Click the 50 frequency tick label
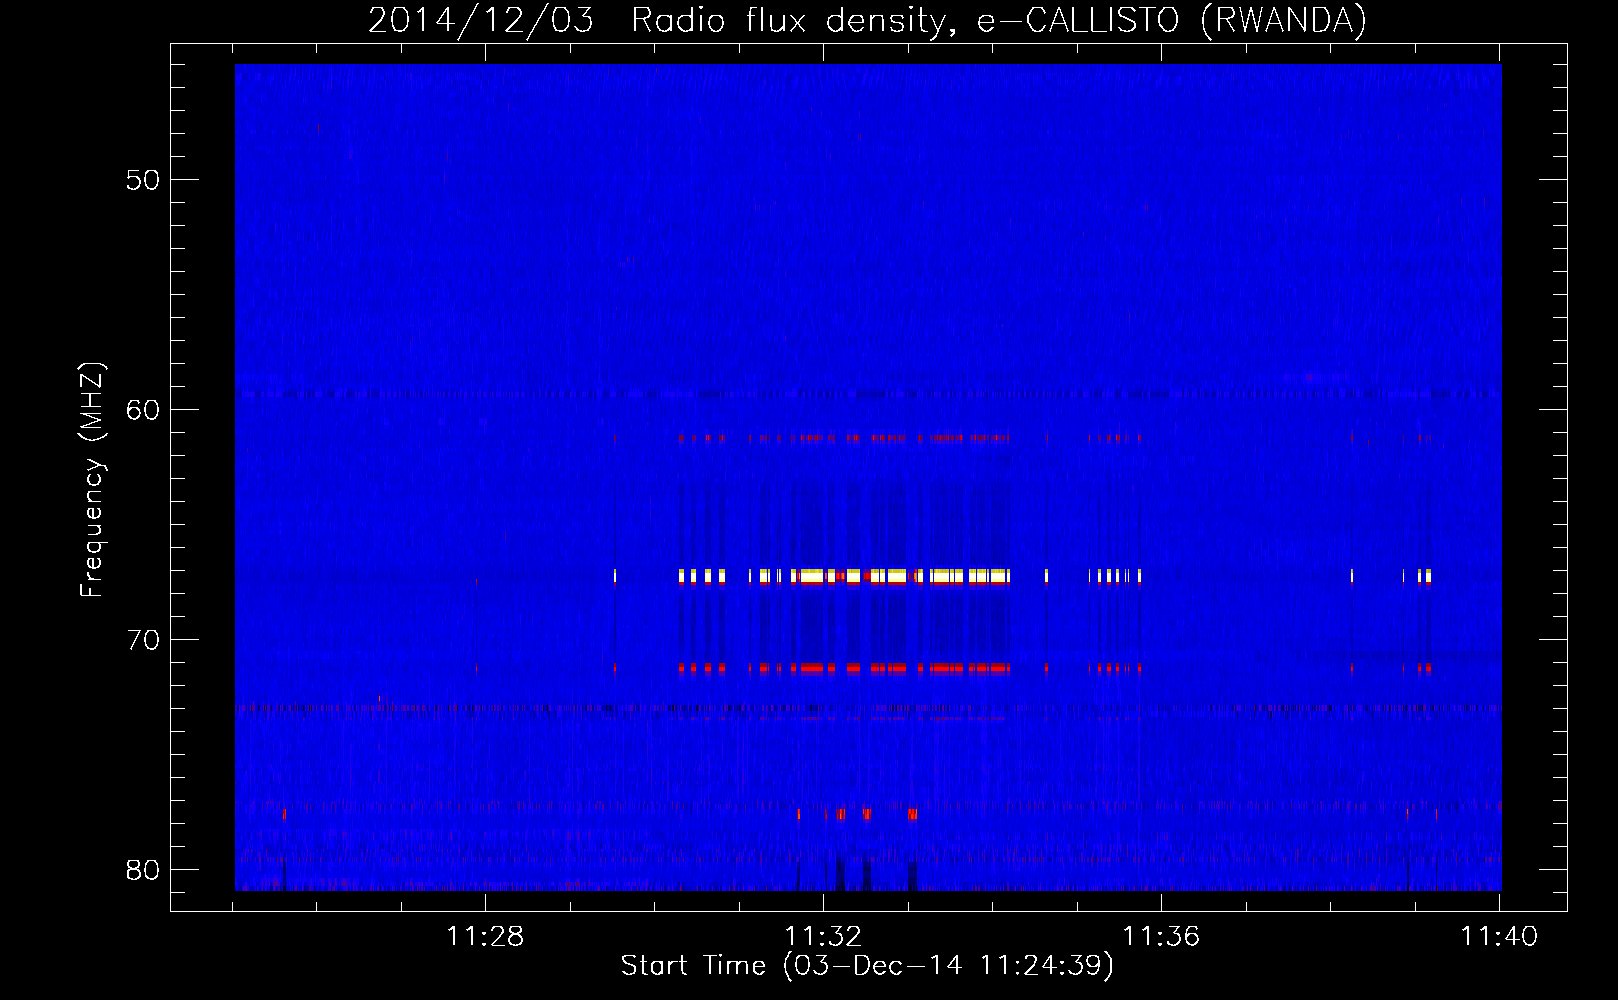This screenshot has height=1000, width=1618. coord(143,180)
